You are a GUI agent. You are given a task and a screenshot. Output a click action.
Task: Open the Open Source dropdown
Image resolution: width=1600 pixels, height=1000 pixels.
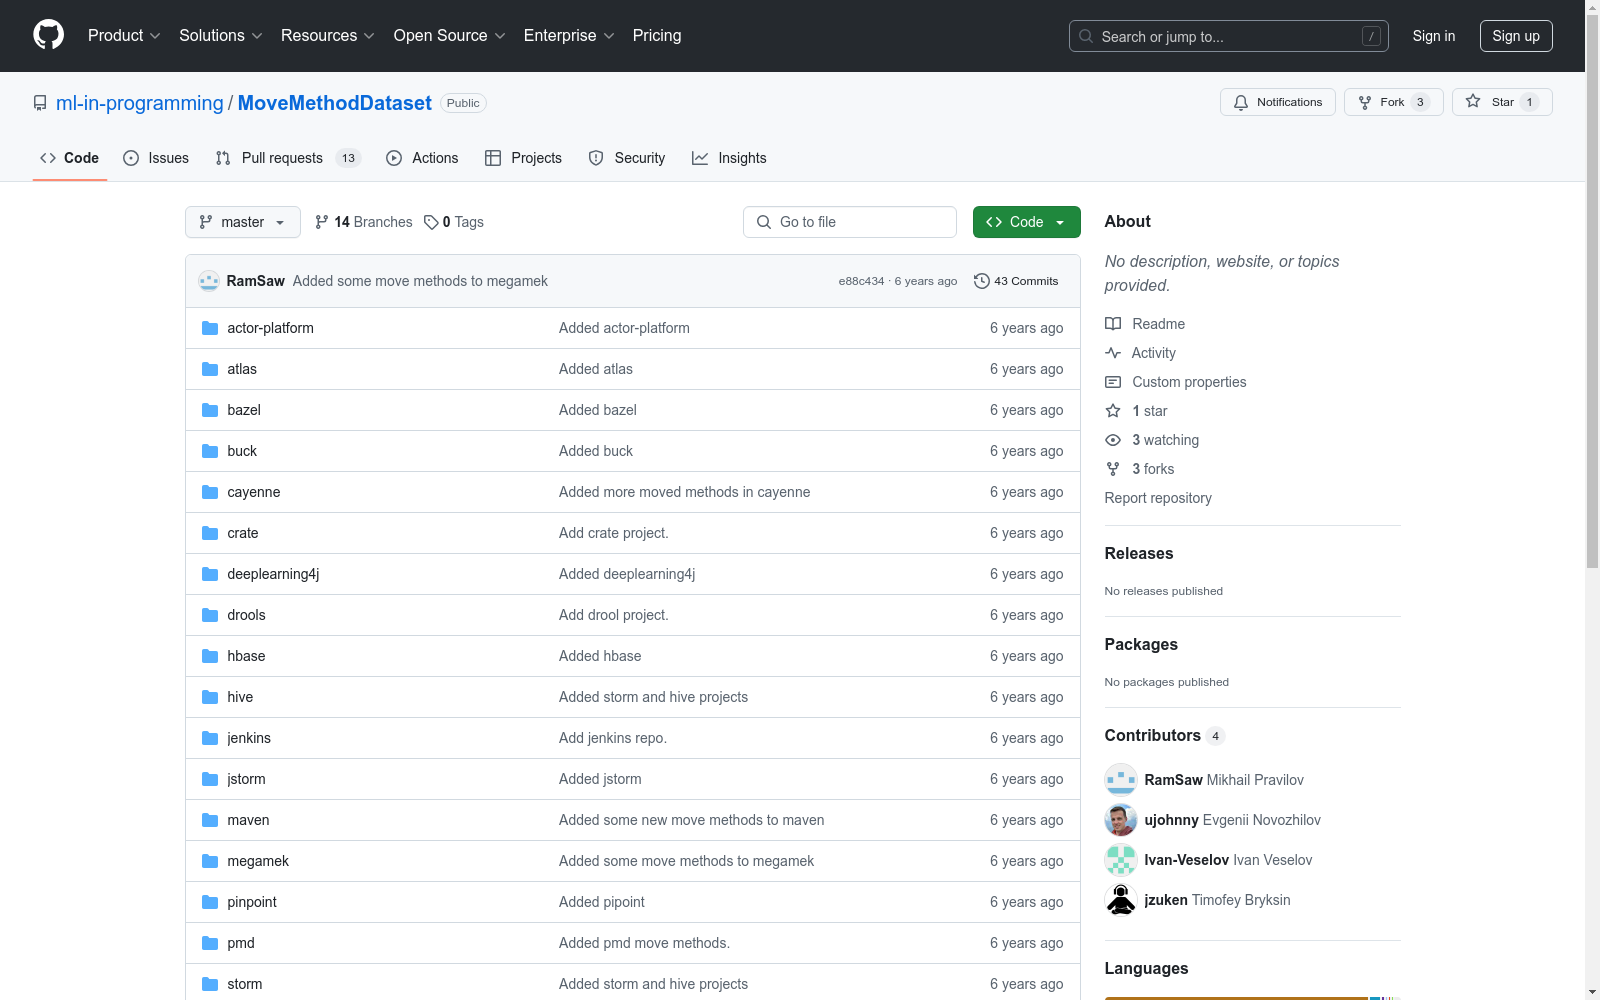point(450,35)
